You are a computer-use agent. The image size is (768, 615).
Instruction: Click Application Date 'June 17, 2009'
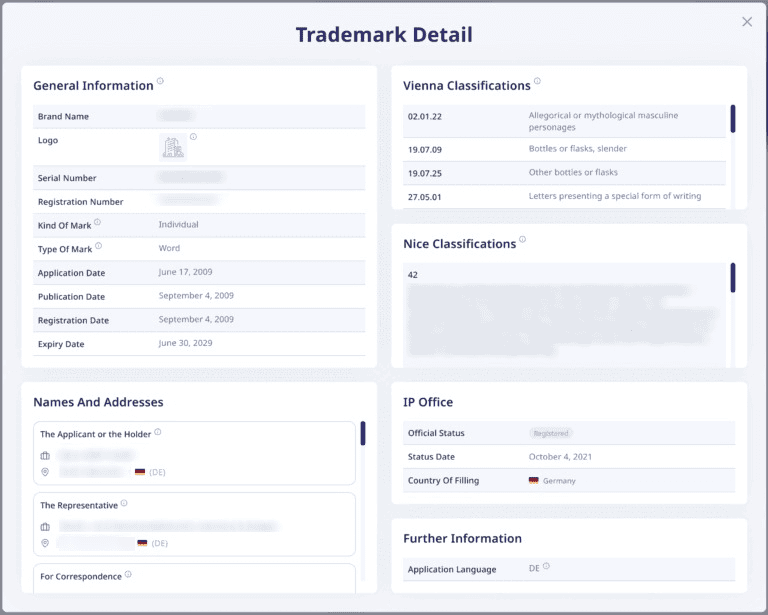pos(185,272)
